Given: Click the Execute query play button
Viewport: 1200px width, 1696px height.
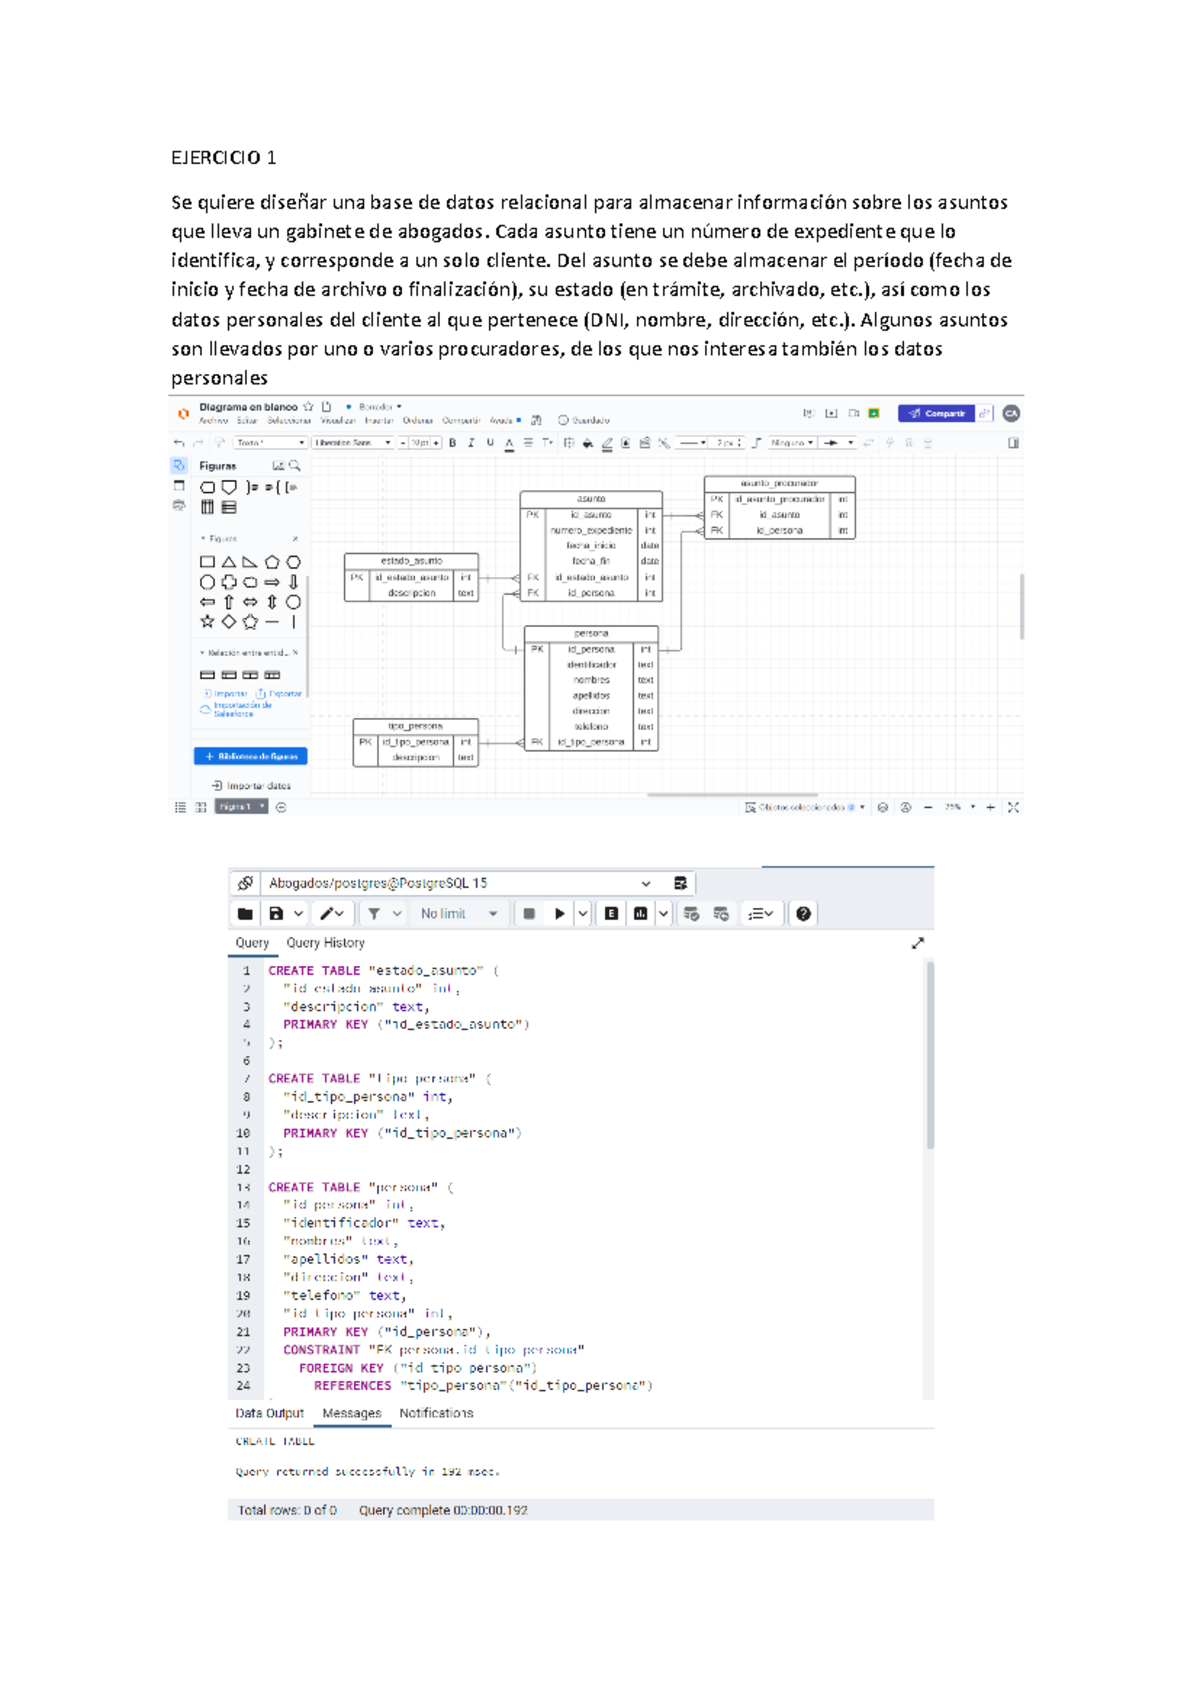Looking at the screenshot, I should click(559, 914).
